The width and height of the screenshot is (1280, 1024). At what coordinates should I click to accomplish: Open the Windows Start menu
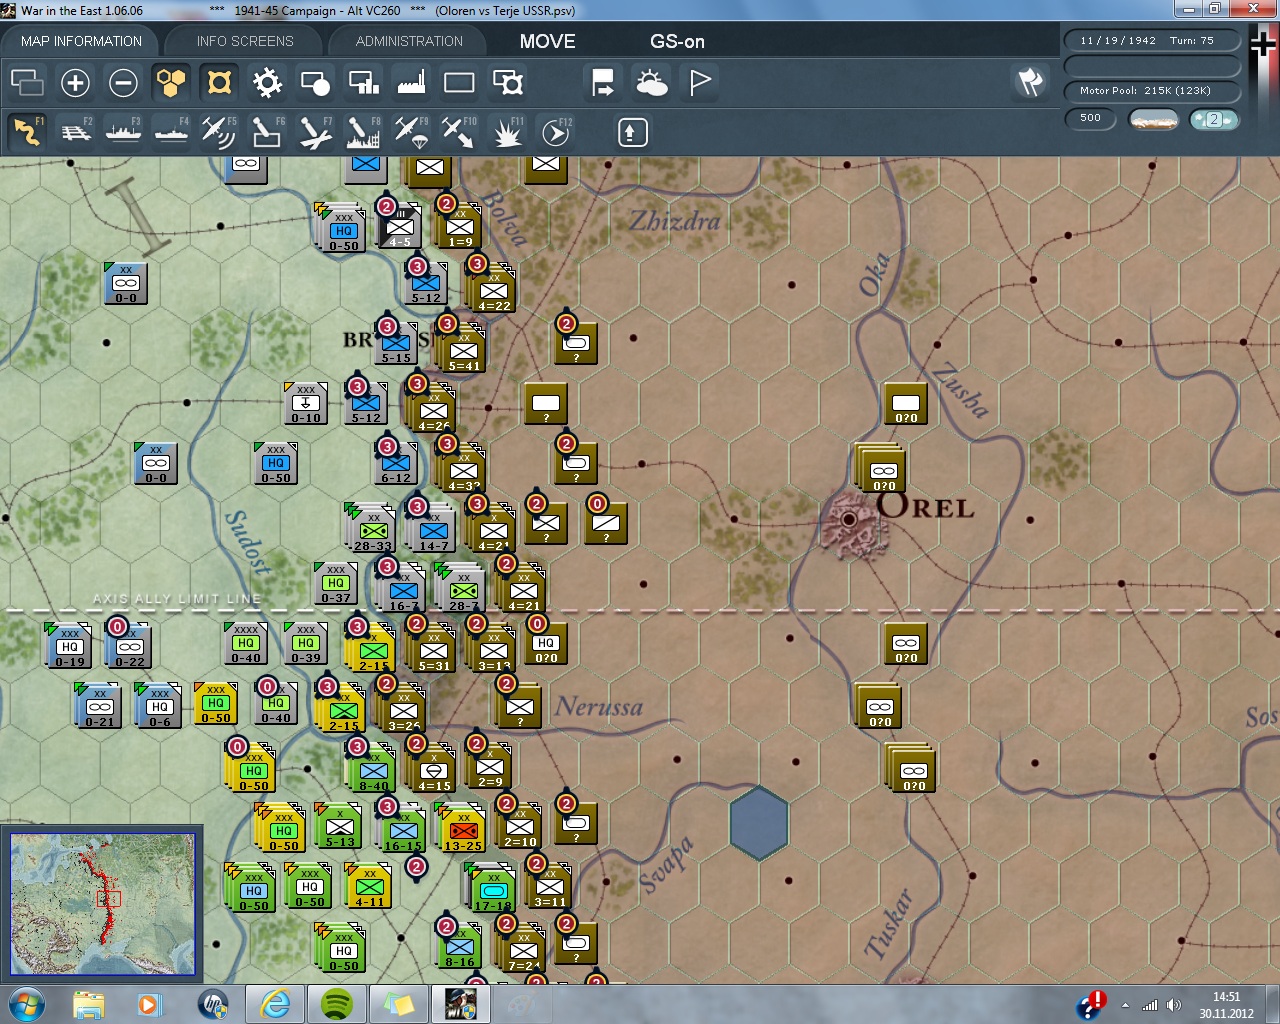coord(26,1004)
